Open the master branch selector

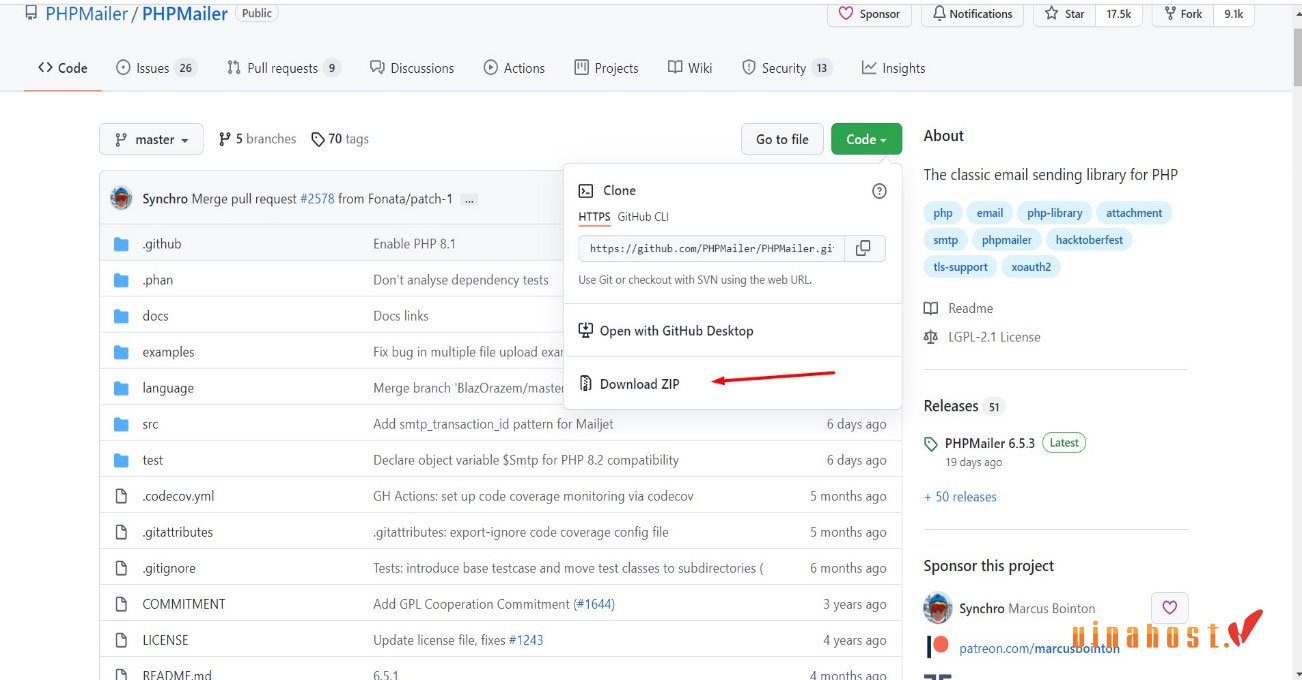[x=151, y=139]
